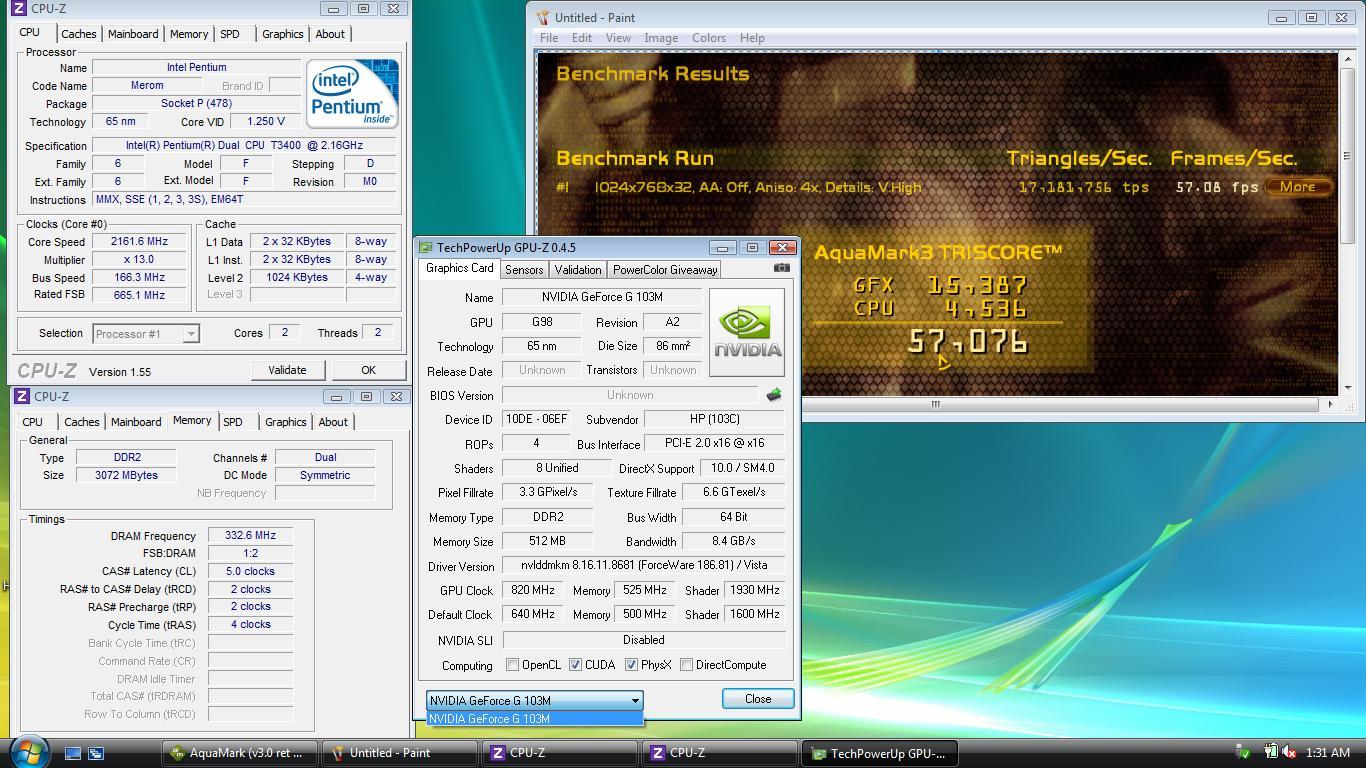Select NVIDIA GeForce G 103M list entry
Screen dimensions: 1366x768
[534, 718]
